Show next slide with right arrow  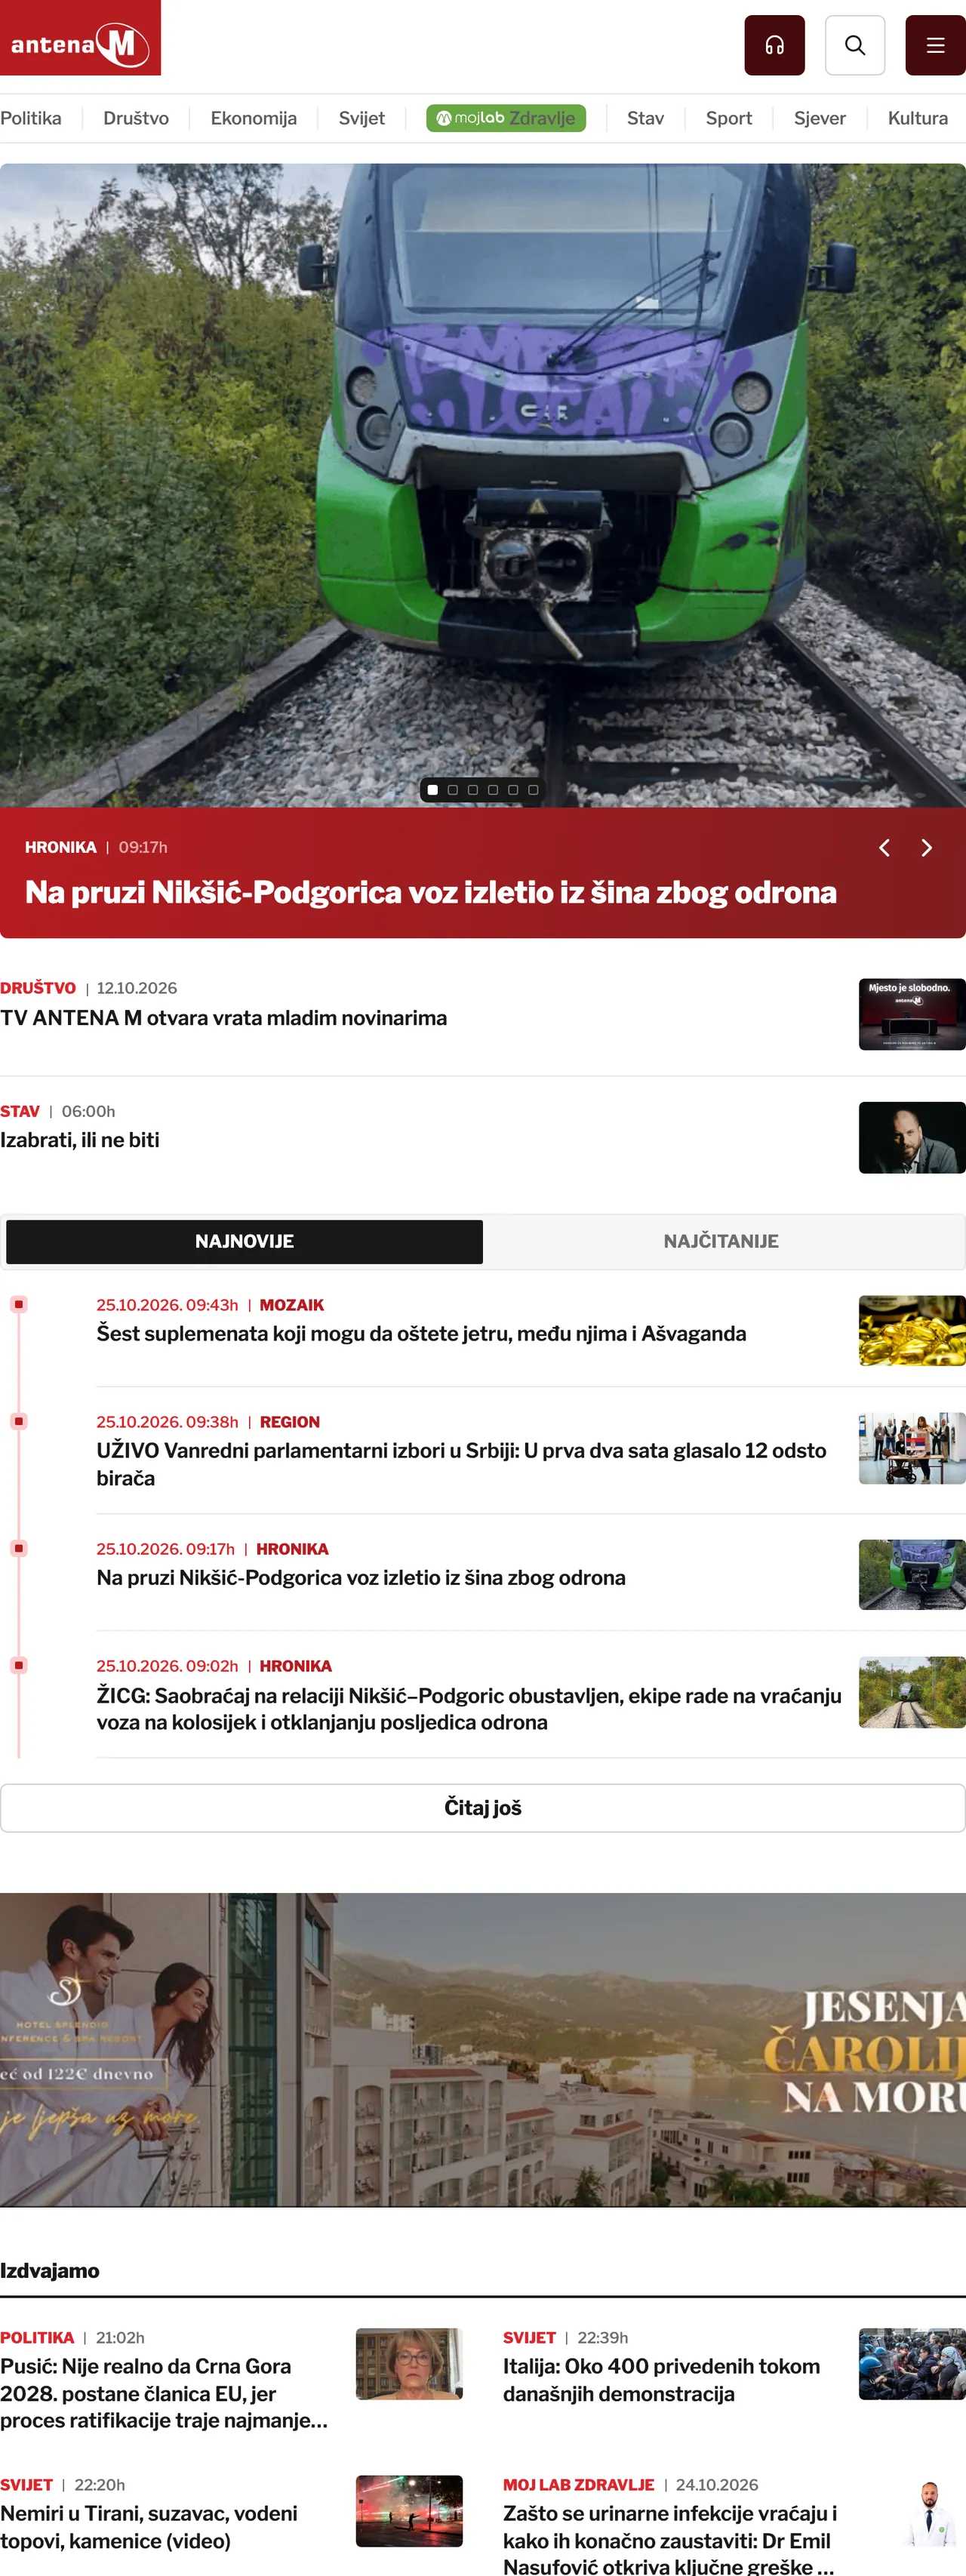pyautogui.click(x=926, y=848)
